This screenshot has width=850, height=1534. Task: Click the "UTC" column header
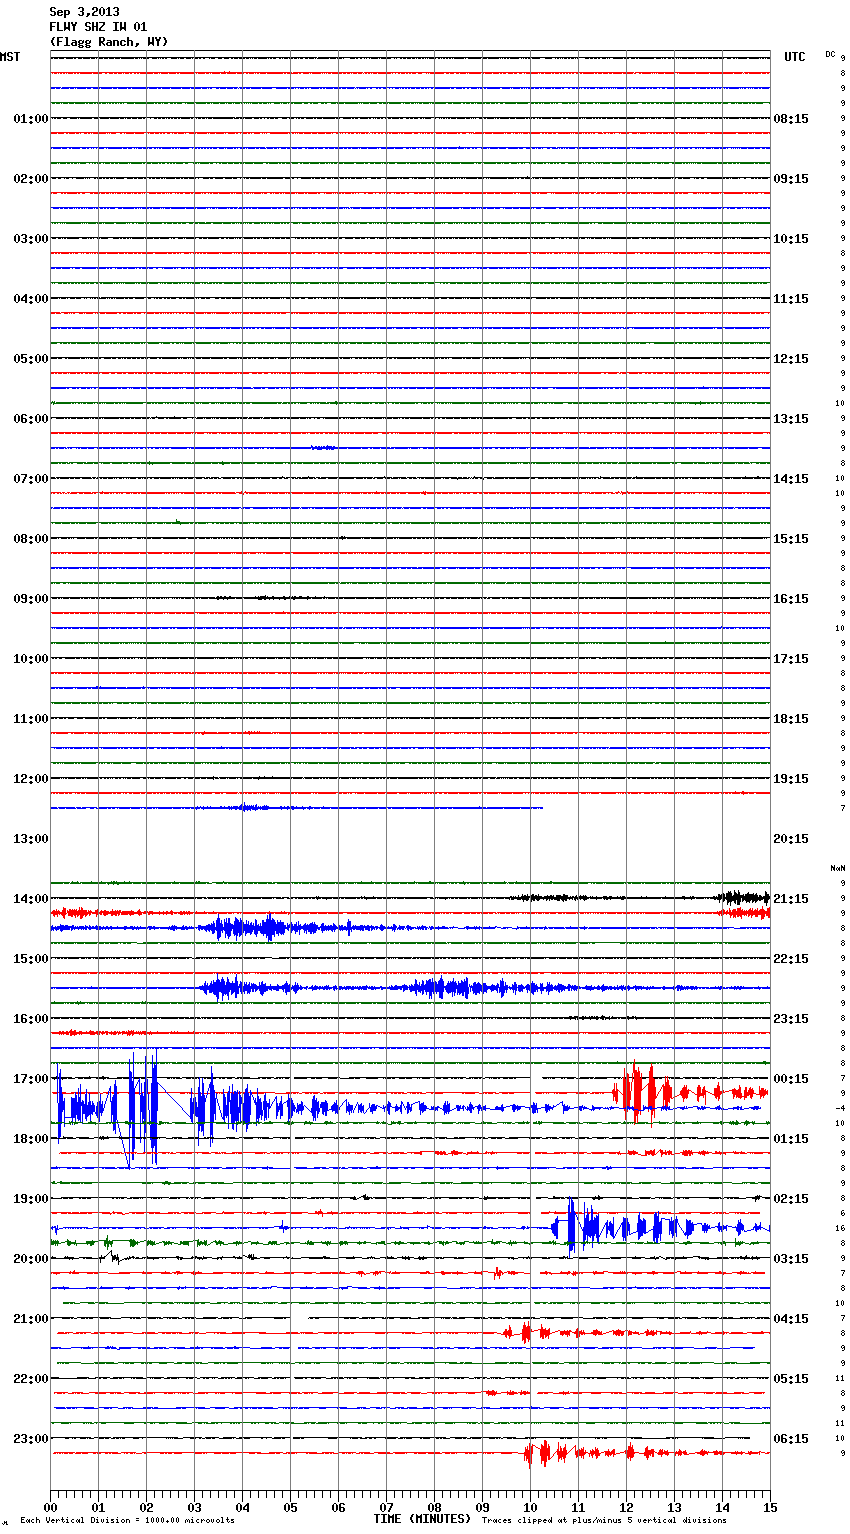794,57
